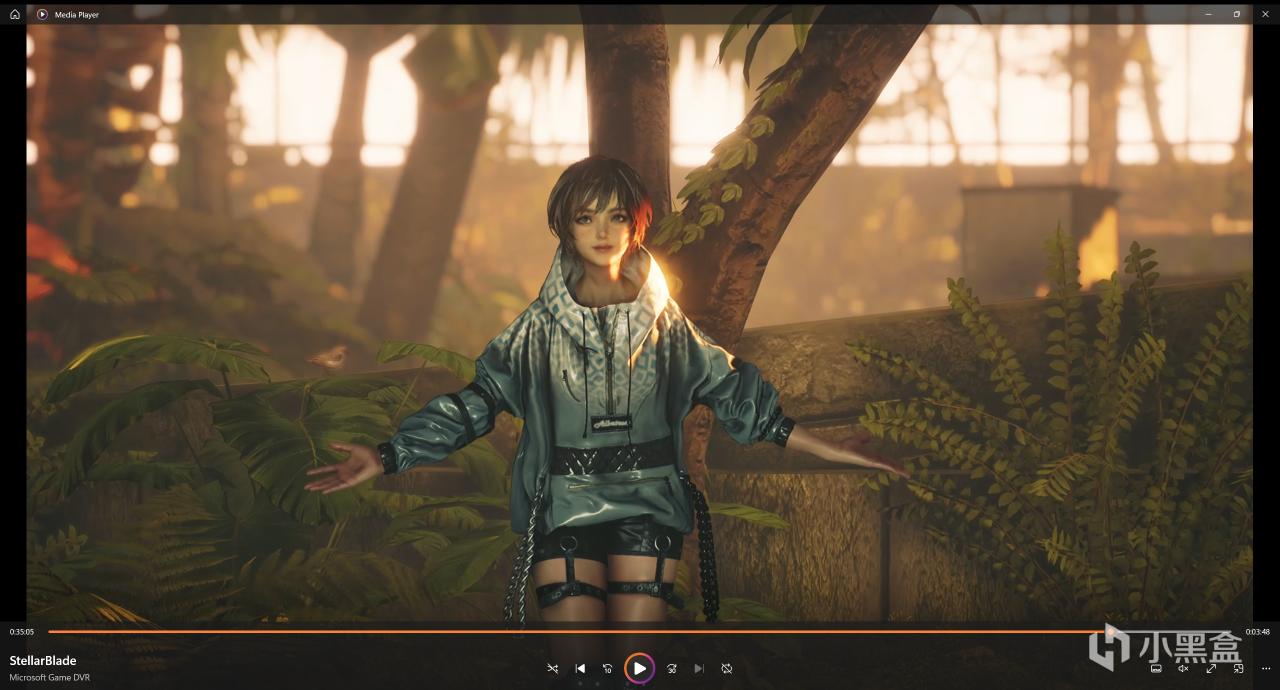Click the remaining time 0:03:48

pyautogui.click(x=1257, y=632)
